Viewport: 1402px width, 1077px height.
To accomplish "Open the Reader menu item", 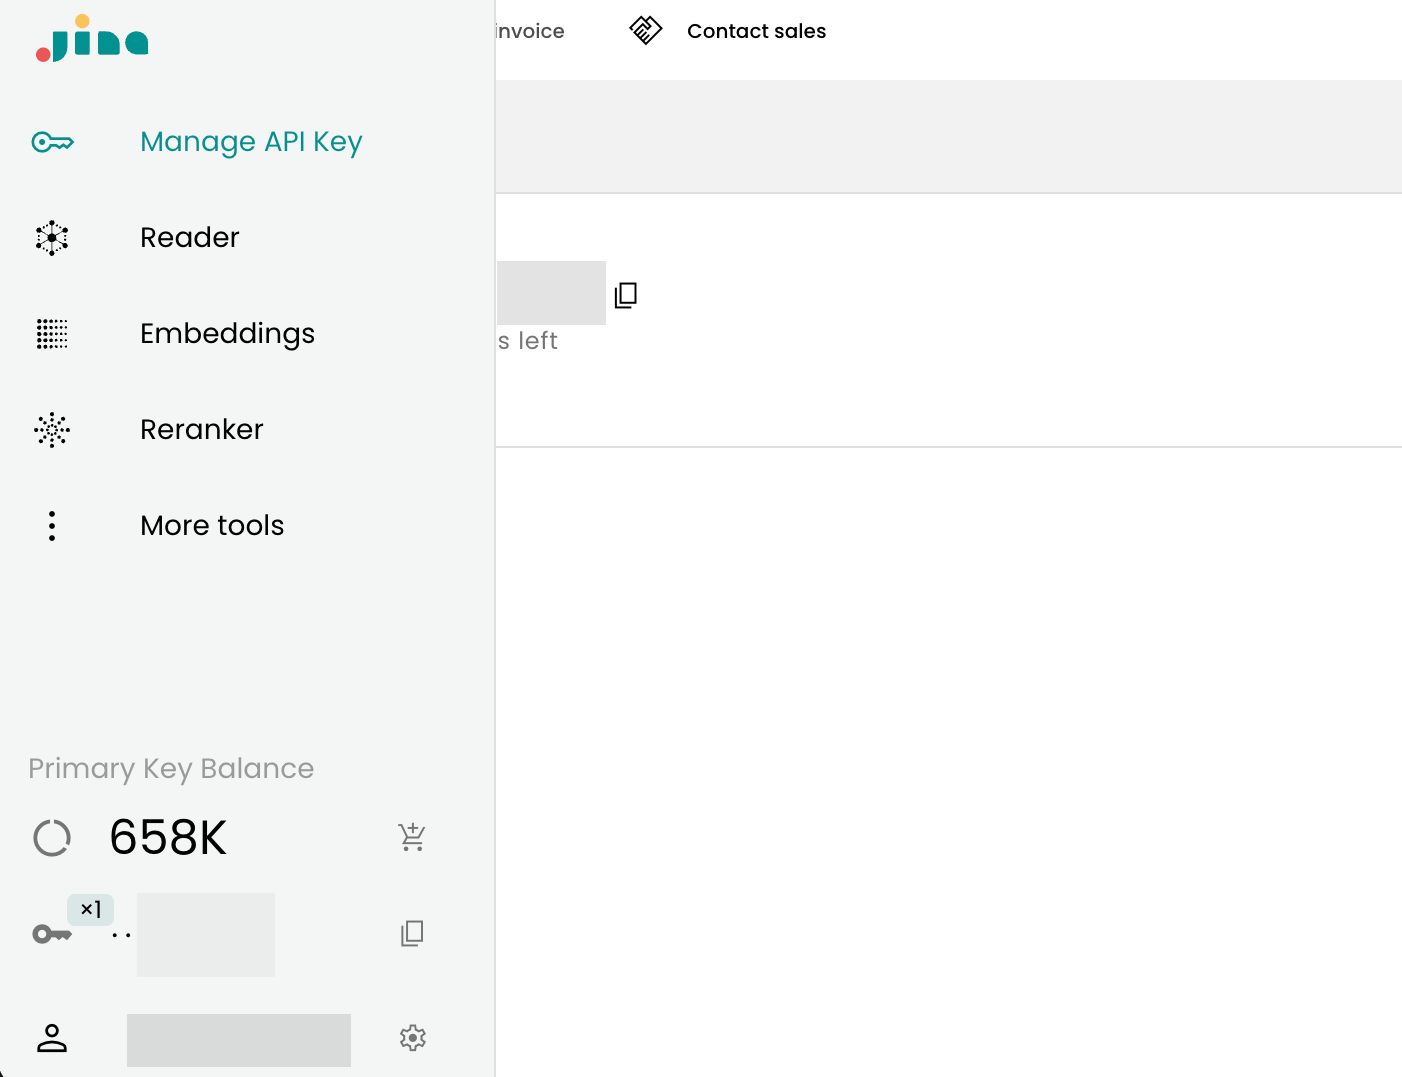I will pyautogui.click(x=190, y=238).
